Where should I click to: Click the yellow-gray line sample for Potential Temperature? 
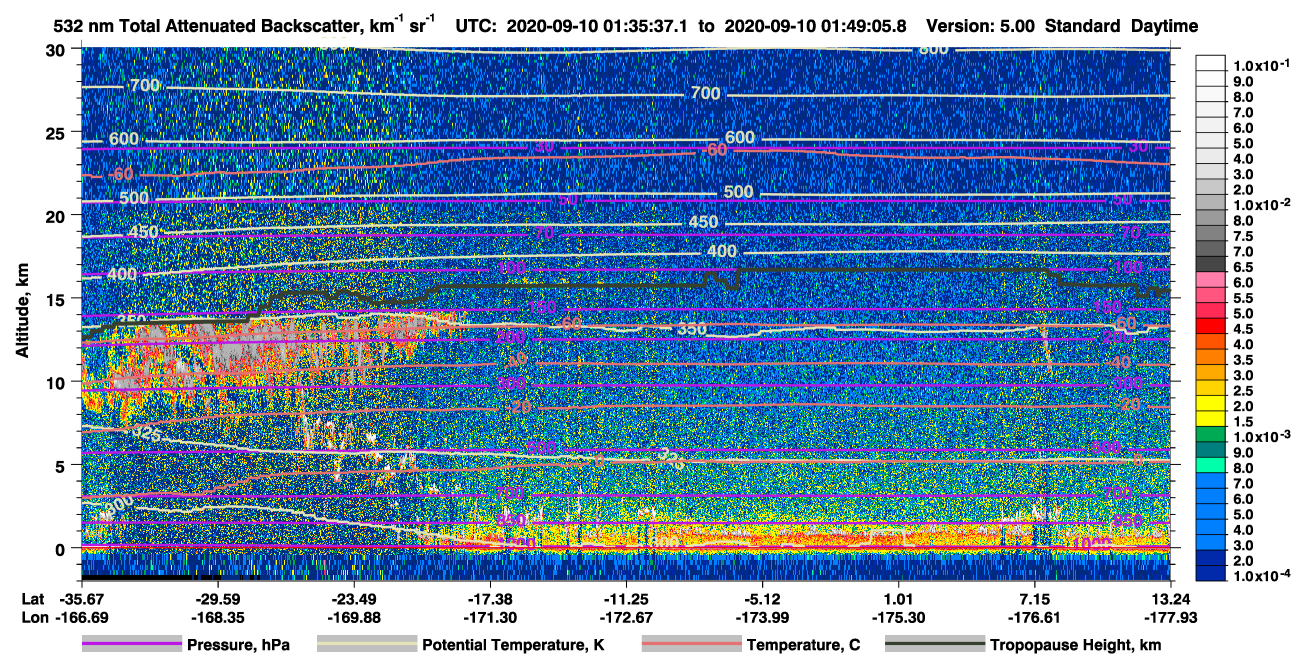[367, 645]
